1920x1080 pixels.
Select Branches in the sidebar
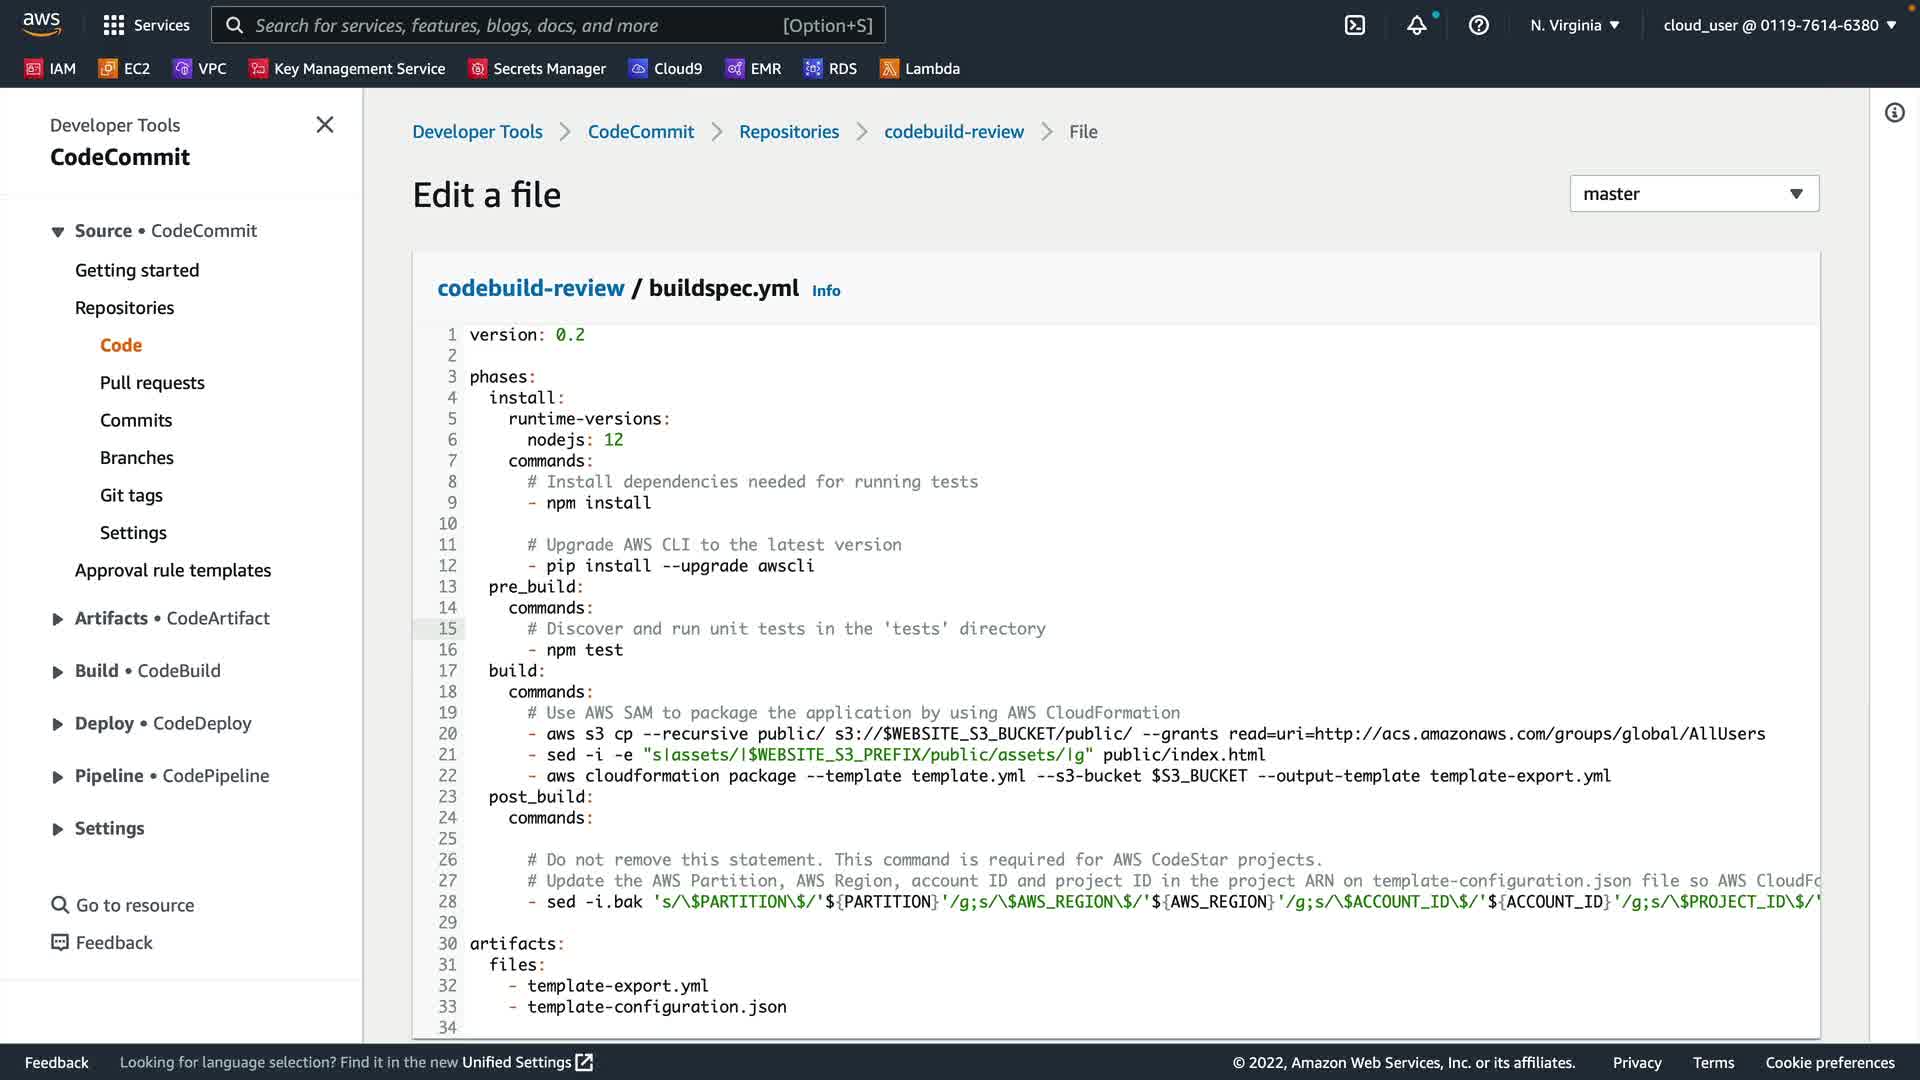click(137, 458)
